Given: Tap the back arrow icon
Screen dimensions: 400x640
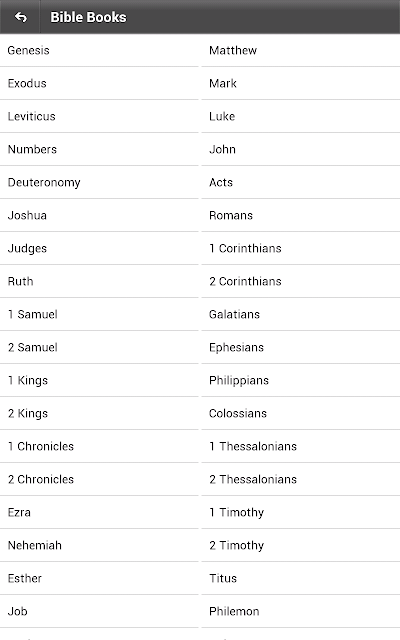Looking at the screenshot, I should point(20,17).
